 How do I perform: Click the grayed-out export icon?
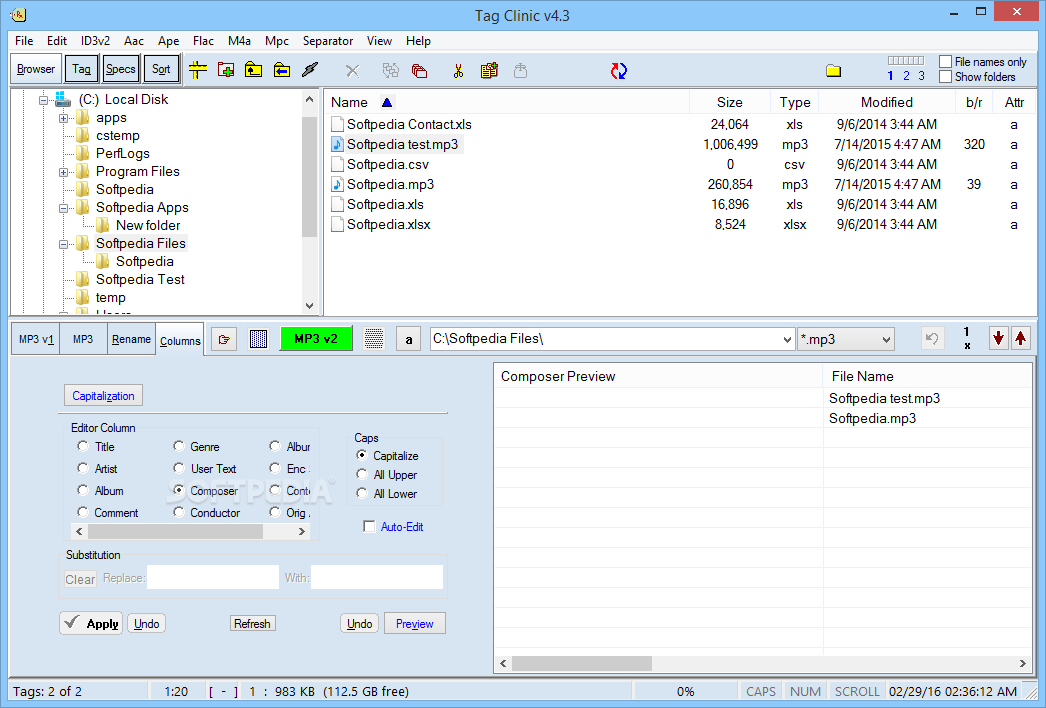click(520, 70)
